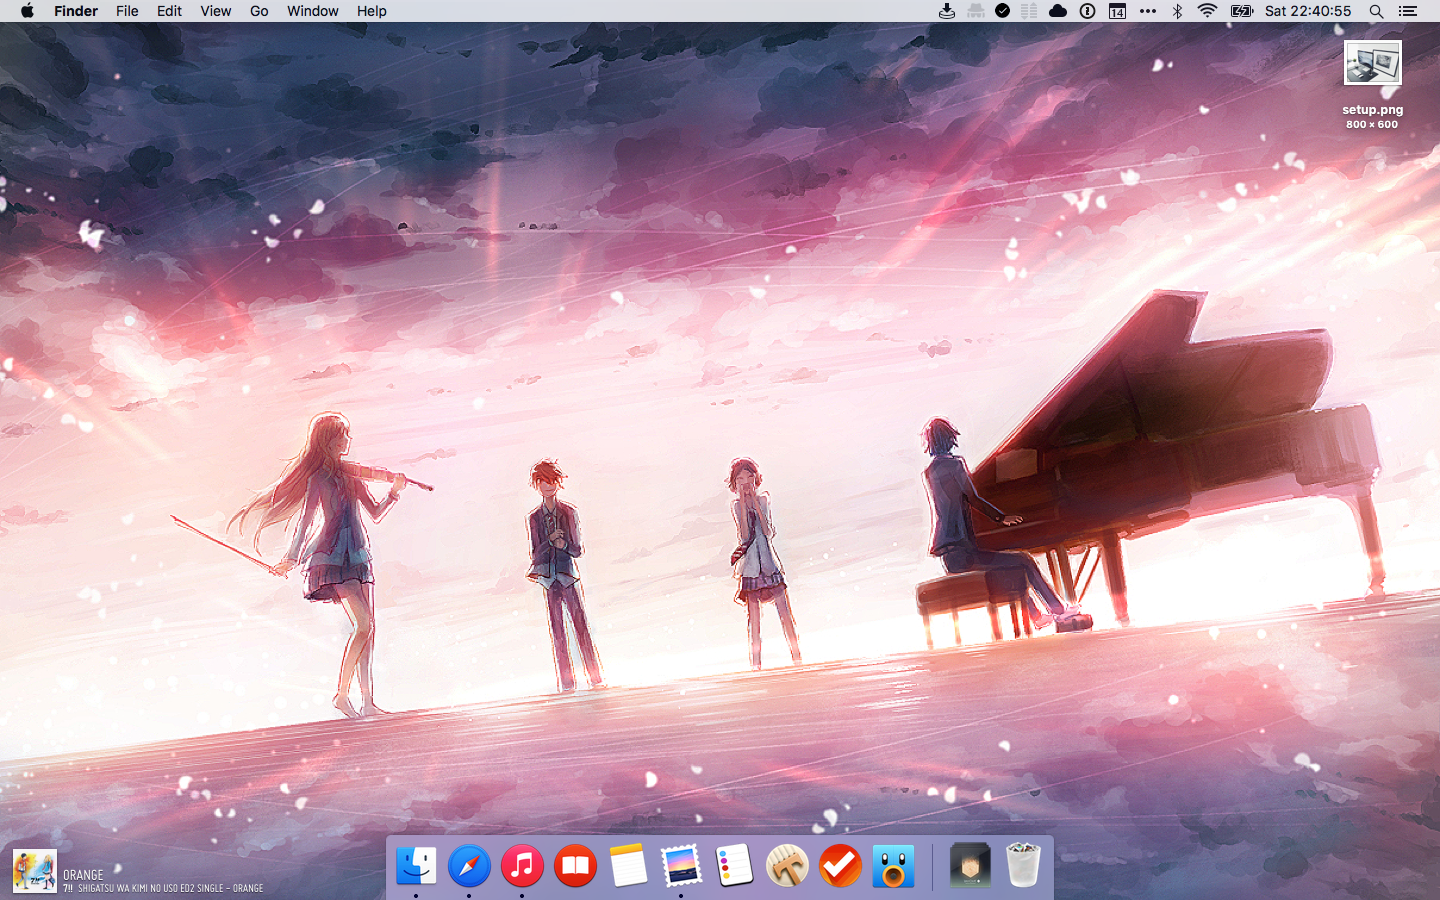The width and height of the screenshot is (1440, 900).
Task: Open the dark document stack in Dock
Action: 970,865
